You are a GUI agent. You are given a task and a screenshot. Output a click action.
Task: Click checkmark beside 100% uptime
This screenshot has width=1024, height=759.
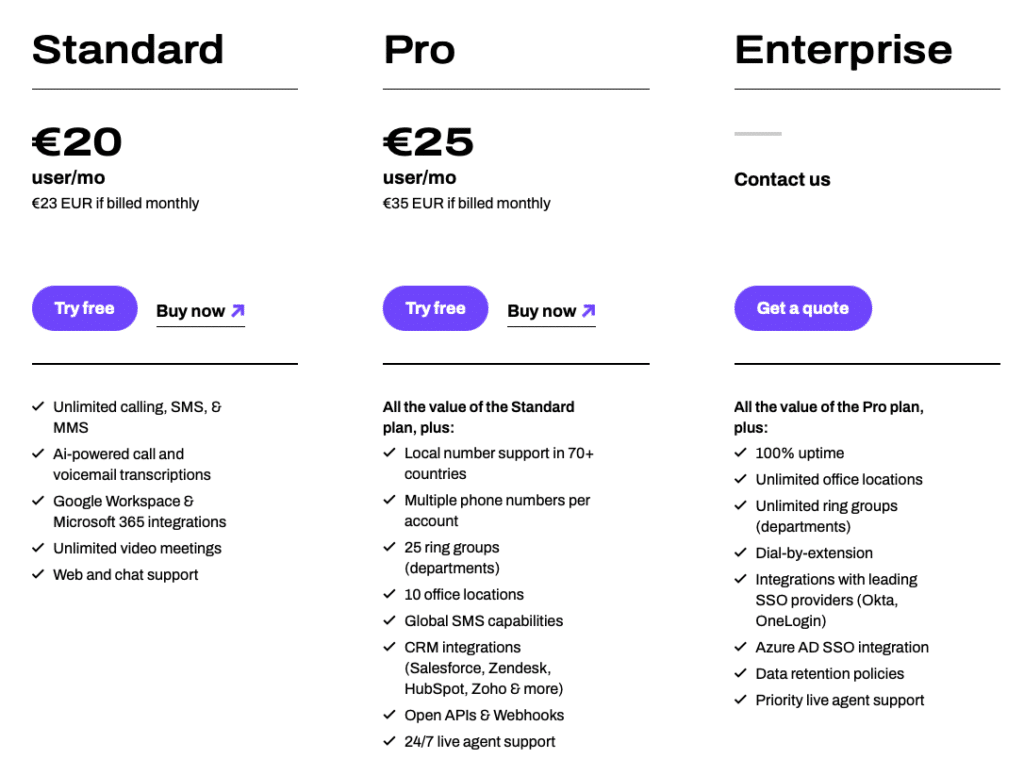(740, 453)
